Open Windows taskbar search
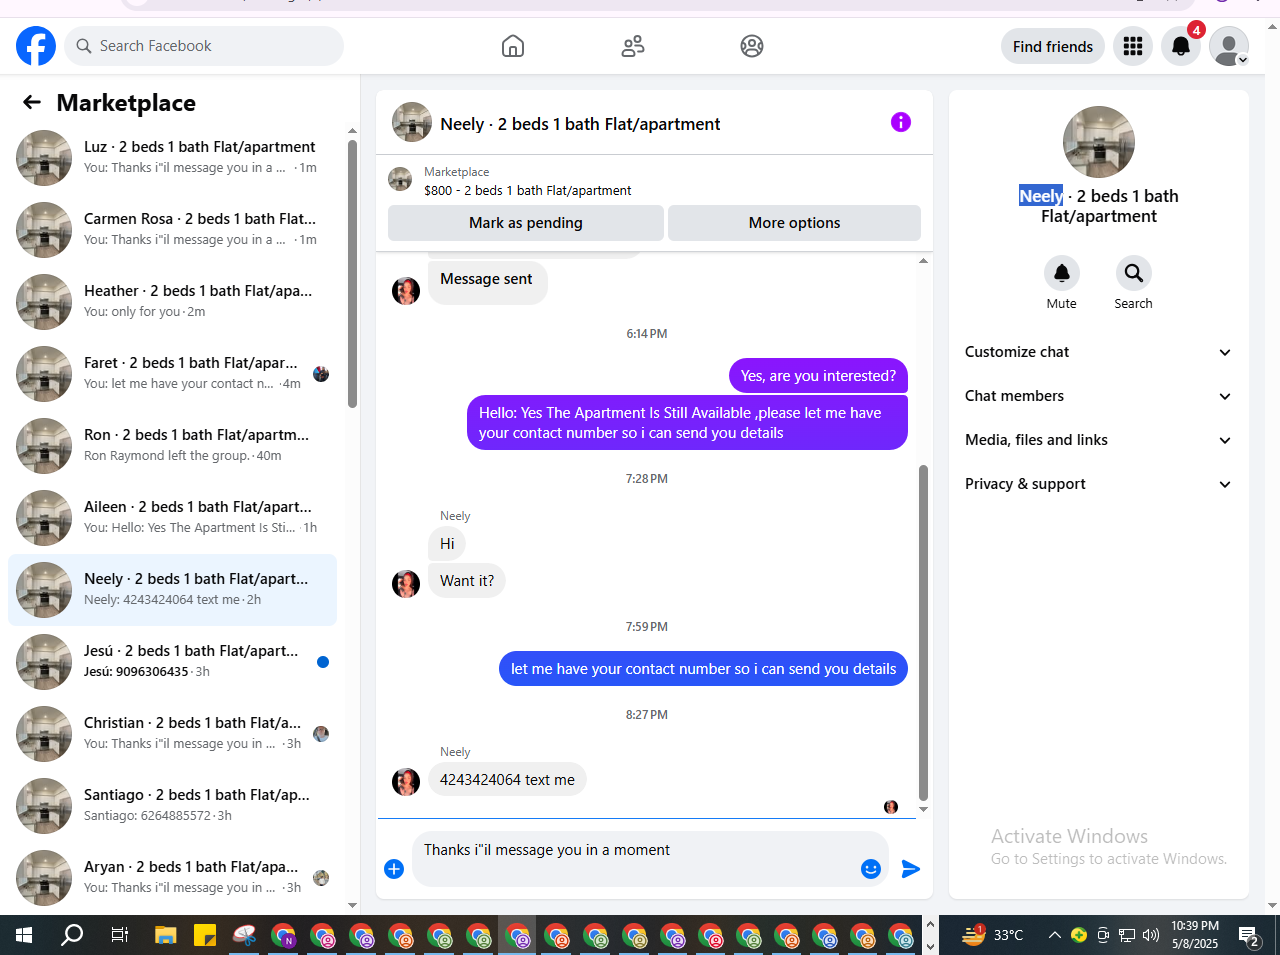Screen dimensions: 1280x955 coord(72,936)
